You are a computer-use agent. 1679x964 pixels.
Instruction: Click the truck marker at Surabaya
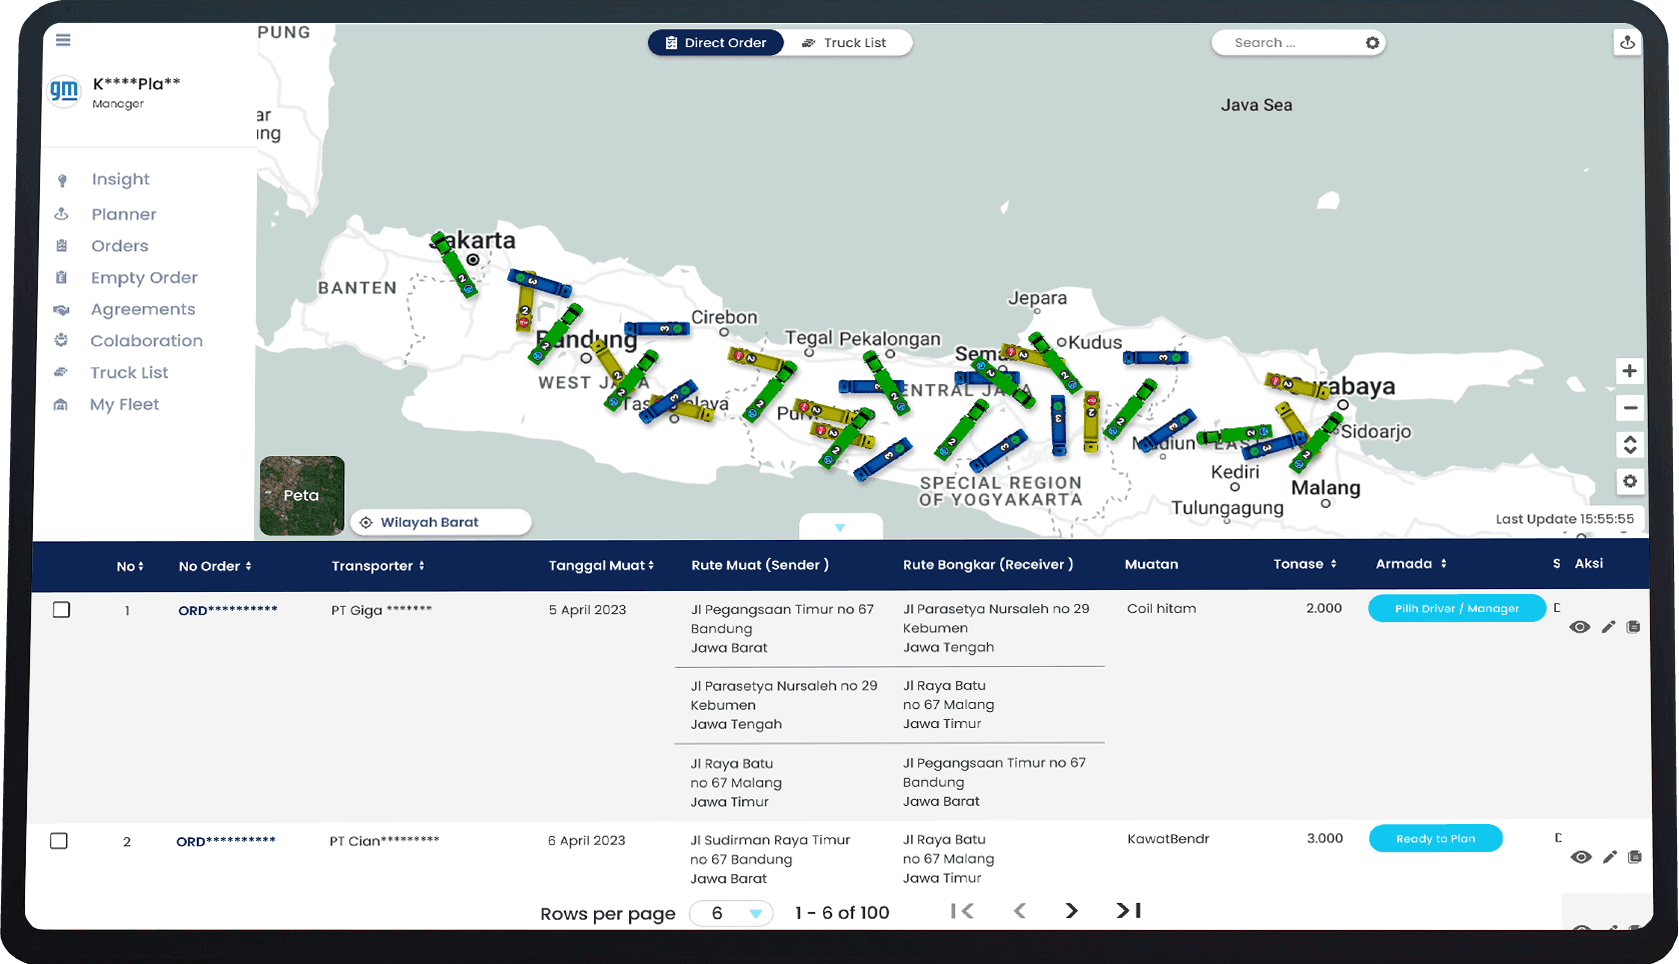tap(1296, 385)
